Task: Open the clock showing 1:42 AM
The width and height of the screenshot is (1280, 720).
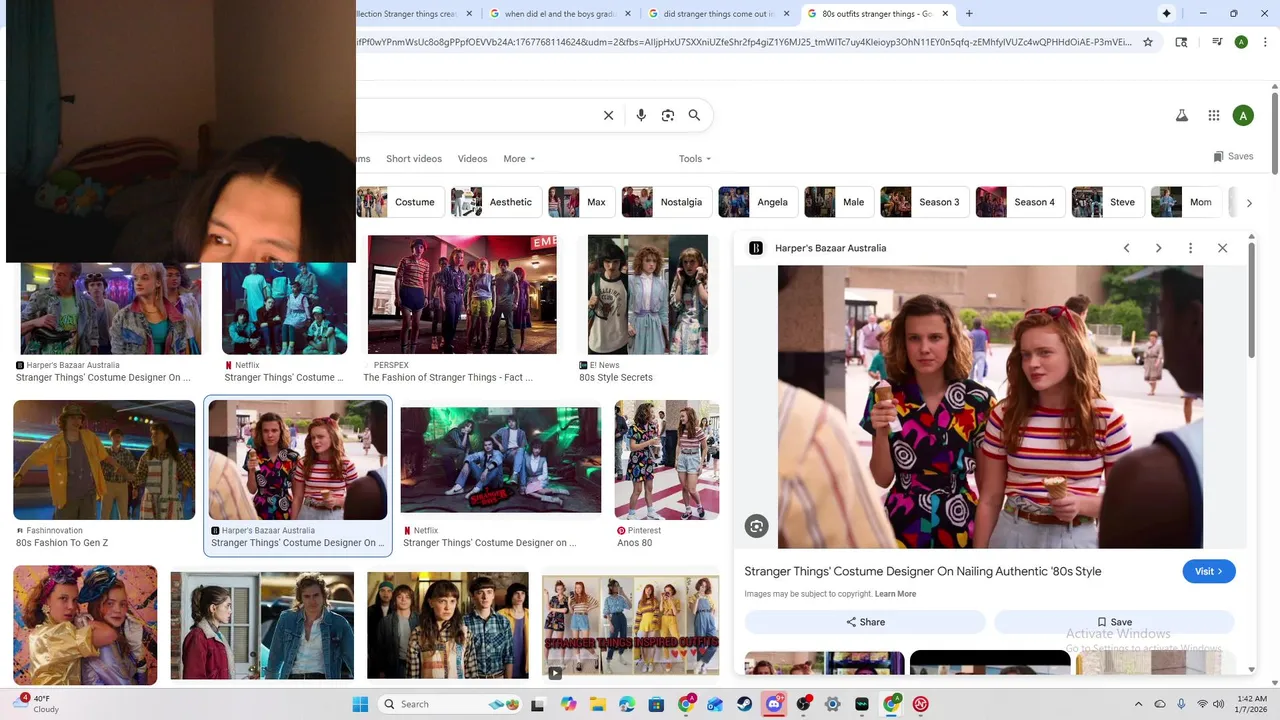Action: coord(1252,704)
